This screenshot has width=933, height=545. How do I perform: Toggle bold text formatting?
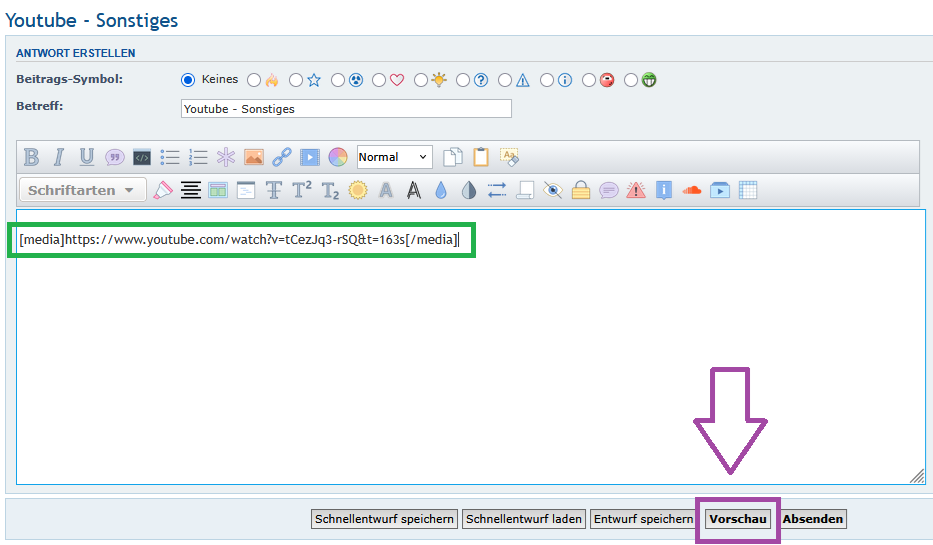[32, 157]
